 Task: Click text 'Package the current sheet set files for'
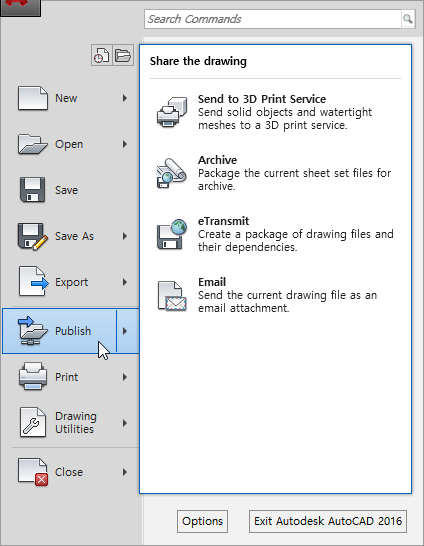click(x=295, y=173)
